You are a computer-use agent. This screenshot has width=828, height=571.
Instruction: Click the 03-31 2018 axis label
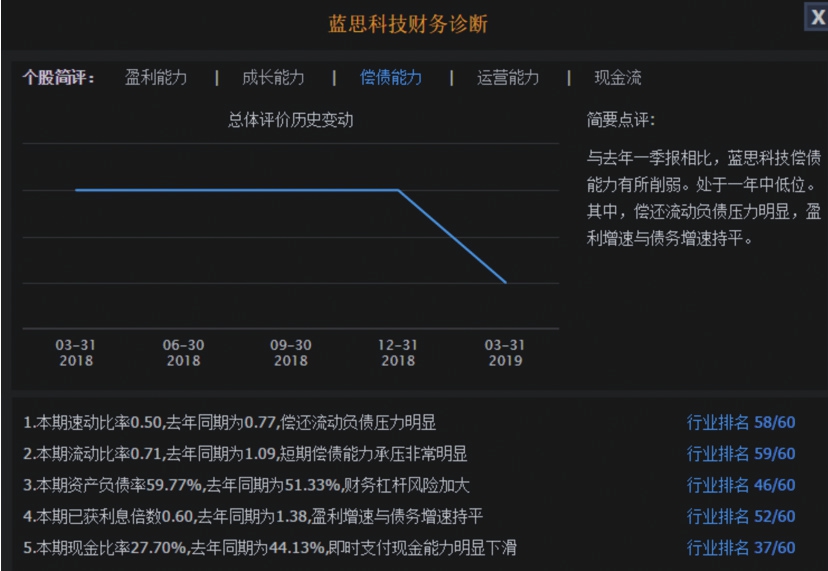(76, 353)
